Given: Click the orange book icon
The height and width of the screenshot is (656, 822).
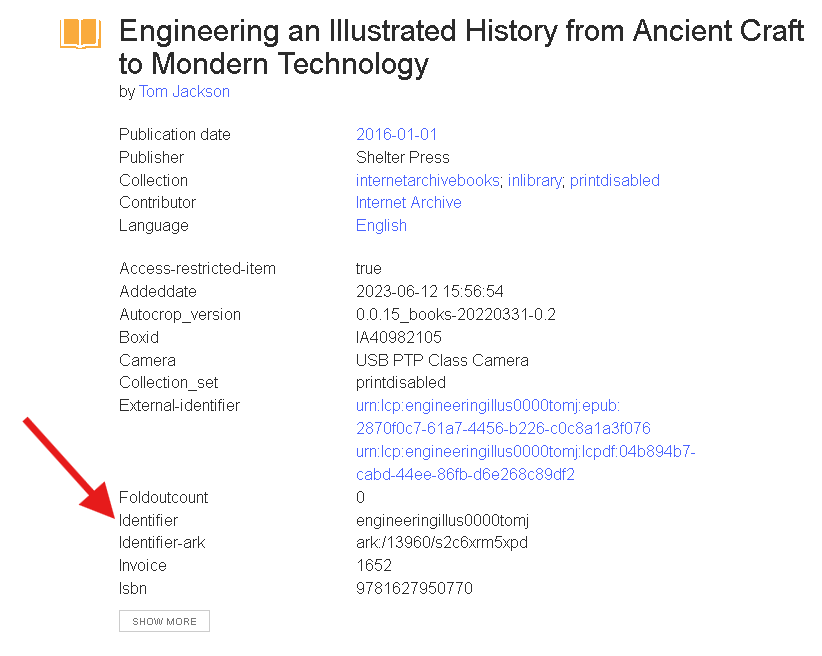Looking at the screenshot, I should coord(80,33).
